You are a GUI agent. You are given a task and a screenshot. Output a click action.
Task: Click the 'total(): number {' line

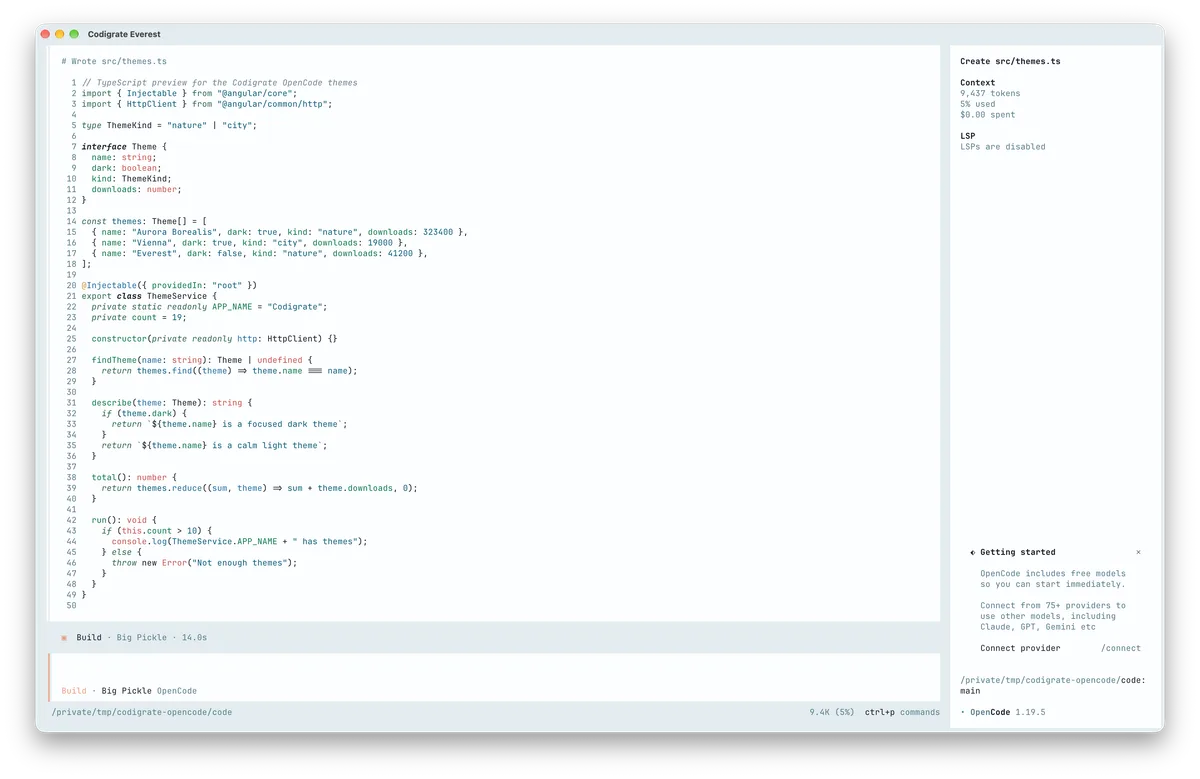pyautogui.click(x=134, y=477)
